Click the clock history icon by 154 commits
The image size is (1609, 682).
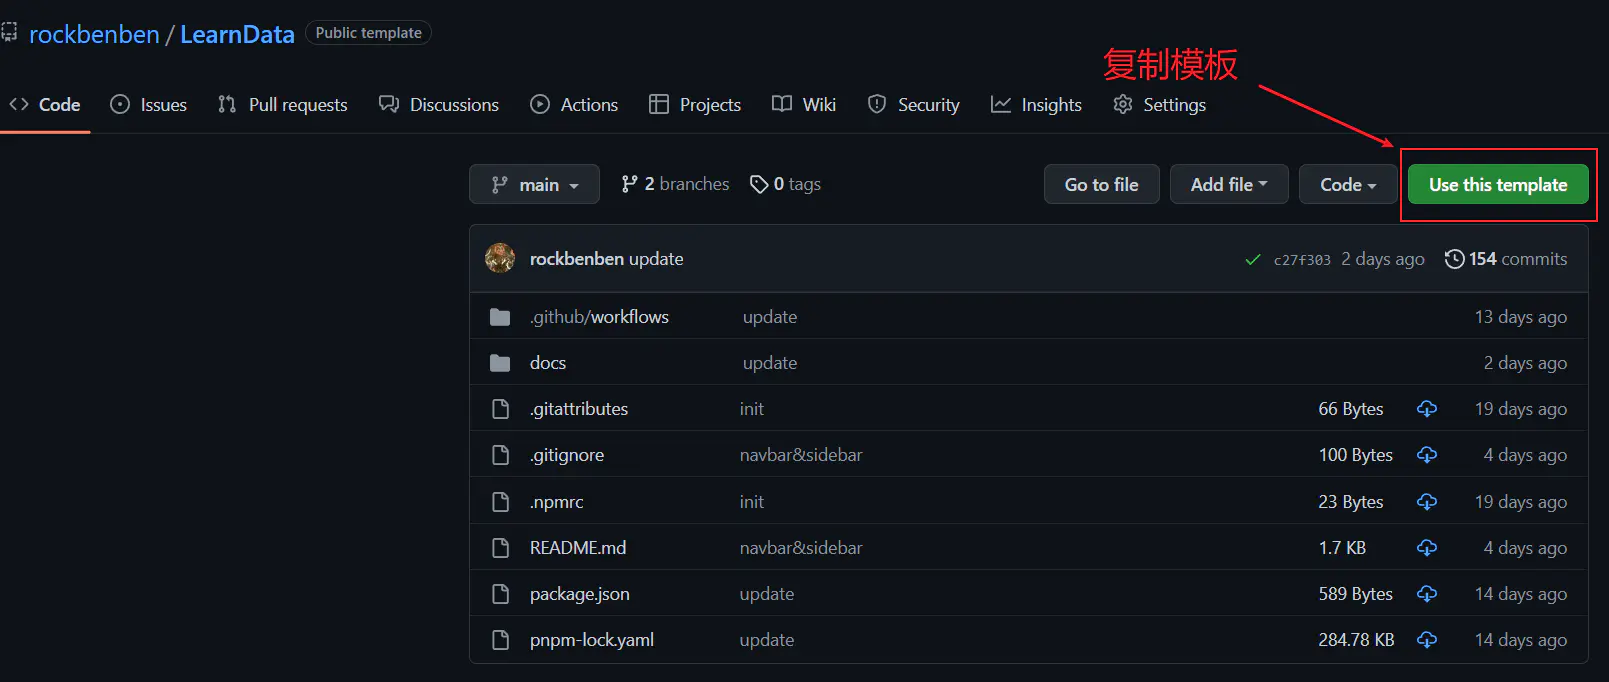click(1455, 259)
